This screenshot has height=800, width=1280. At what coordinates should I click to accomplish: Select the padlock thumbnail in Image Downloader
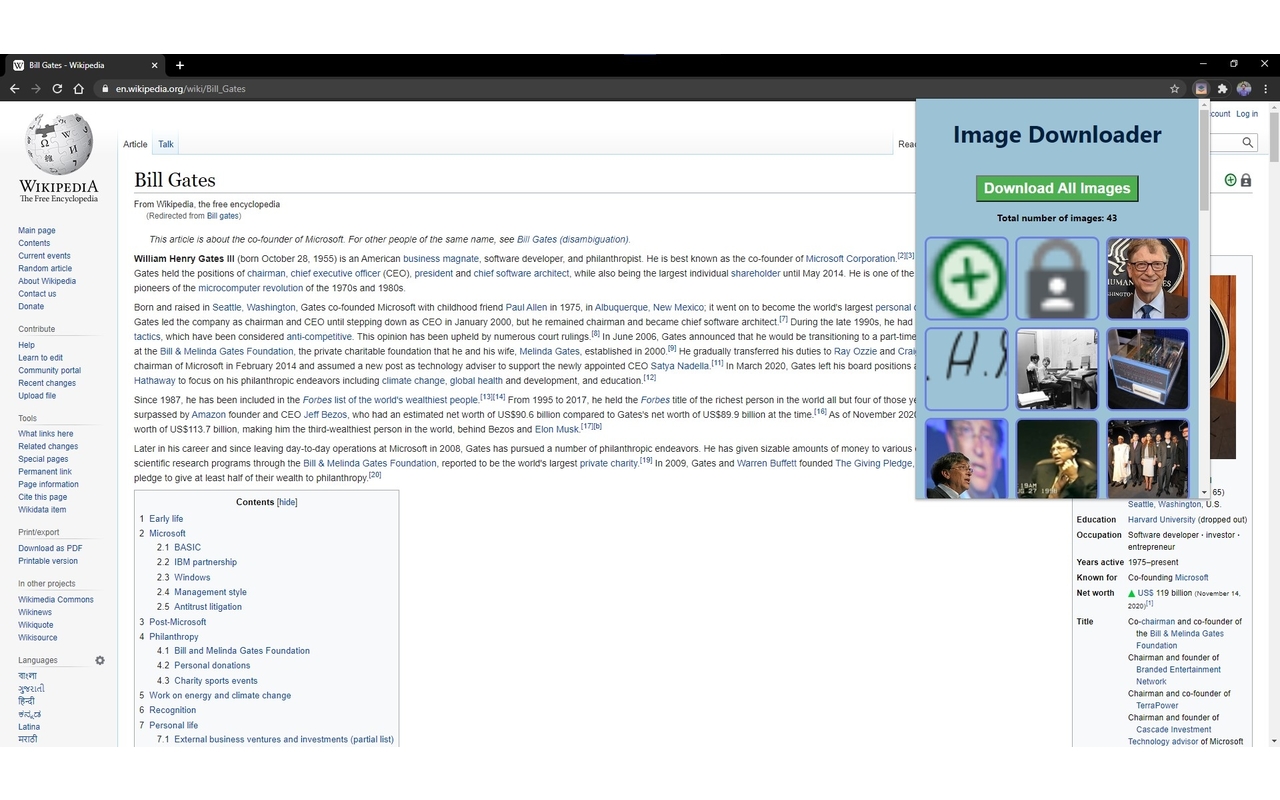tap(1057, 278)
